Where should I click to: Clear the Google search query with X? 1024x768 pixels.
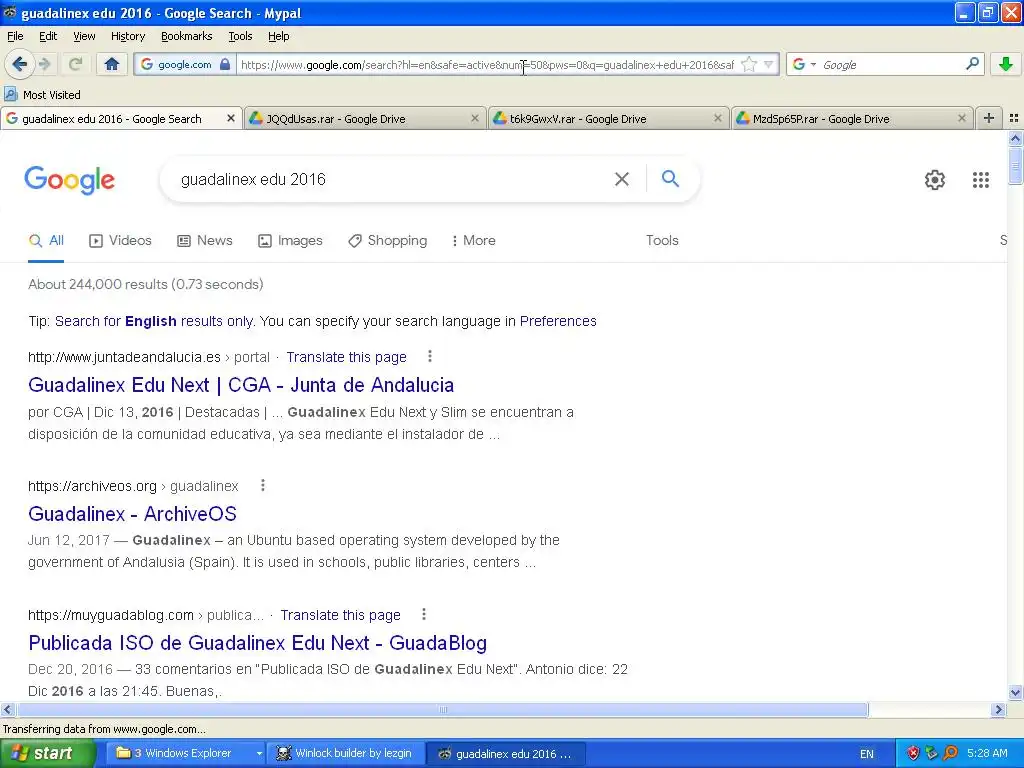[622, 179]
